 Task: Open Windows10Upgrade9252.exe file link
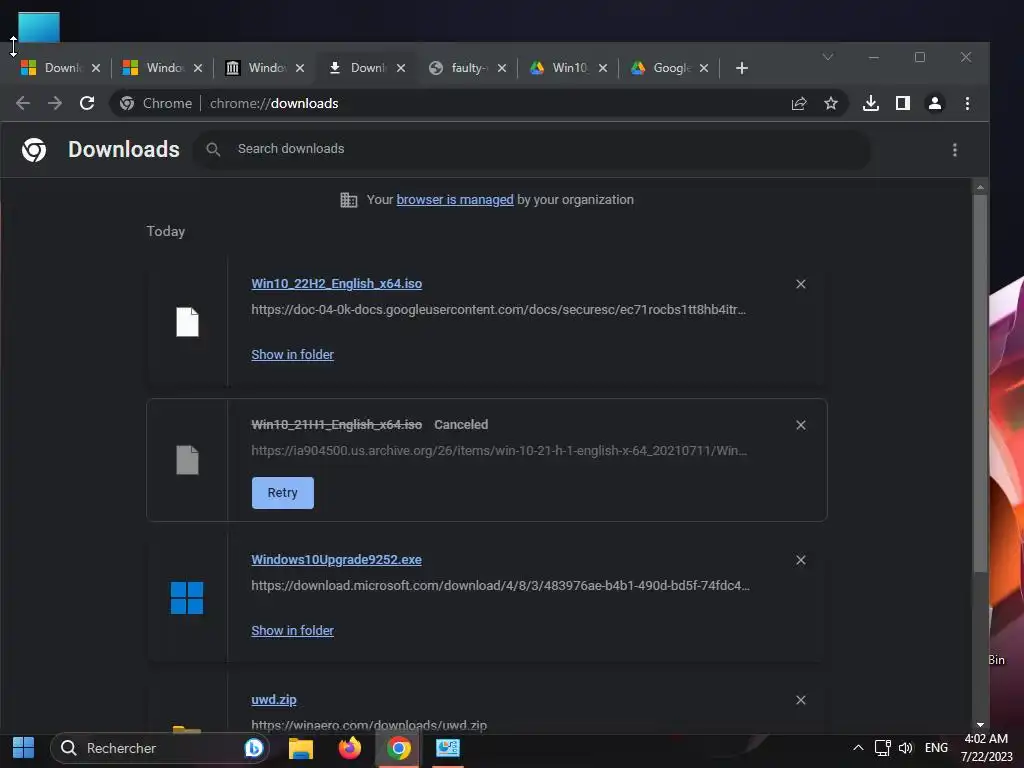pyautogui.click(x=336, y=560)
